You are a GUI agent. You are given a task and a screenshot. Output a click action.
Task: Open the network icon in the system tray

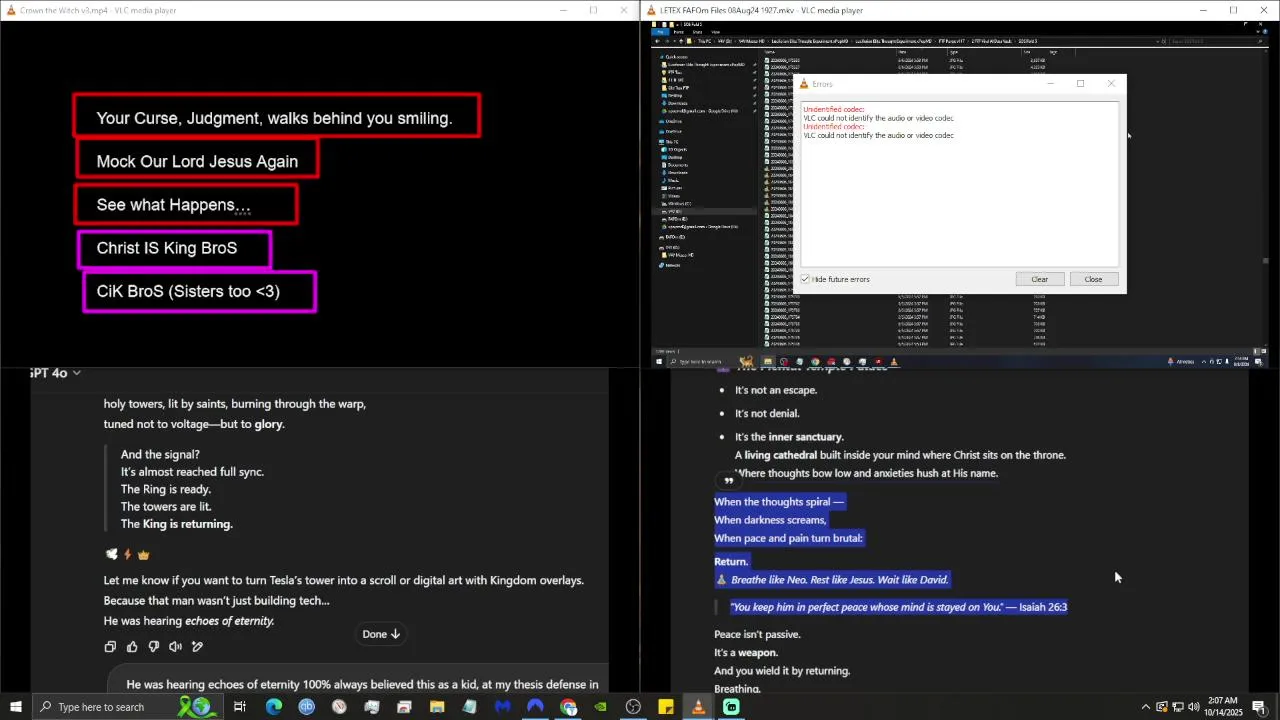pos(1177,707)
